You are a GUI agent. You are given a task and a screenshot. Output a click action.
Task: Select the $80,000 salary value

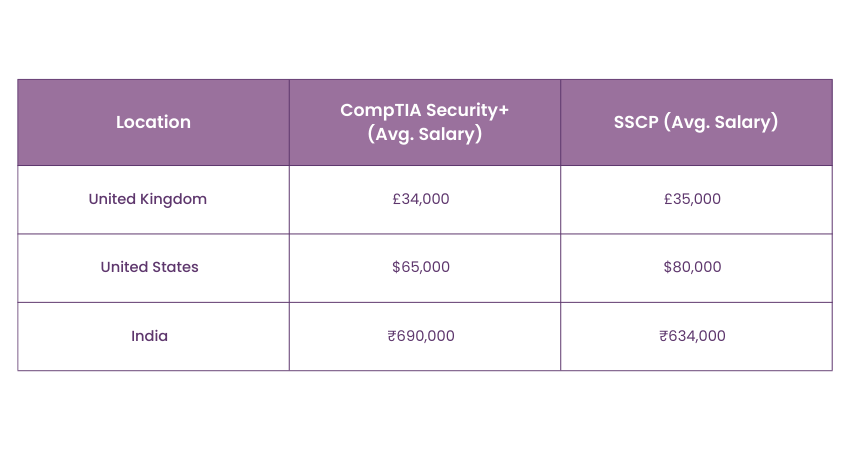(692, 267)
